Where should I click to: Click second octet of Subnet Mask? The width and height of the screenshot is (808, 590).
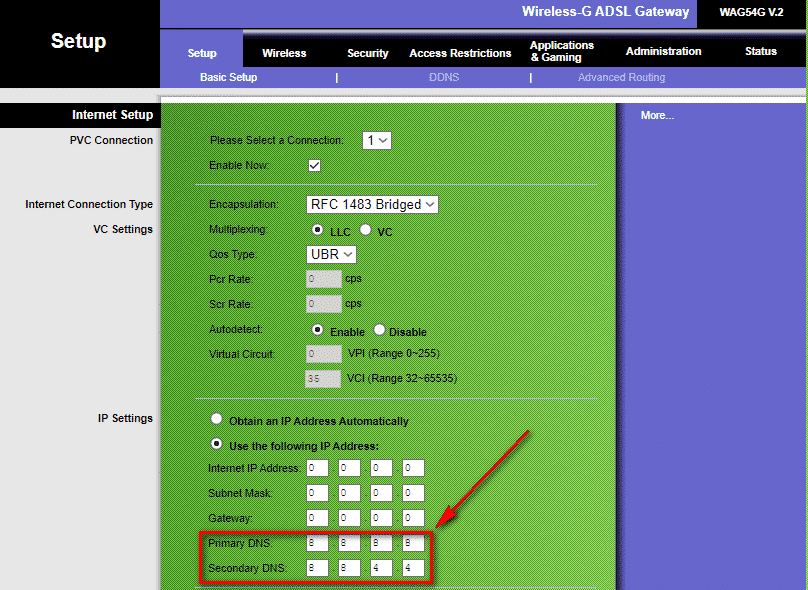pyautogui.click(x=349, y=493)
